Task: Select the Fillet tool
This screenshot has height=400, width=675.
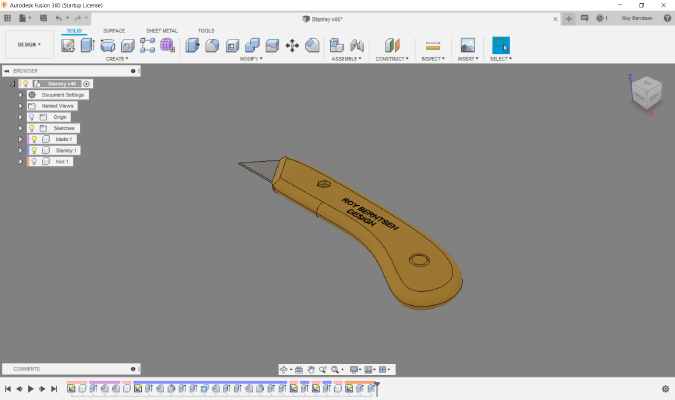Action: [x=212, y=45]
